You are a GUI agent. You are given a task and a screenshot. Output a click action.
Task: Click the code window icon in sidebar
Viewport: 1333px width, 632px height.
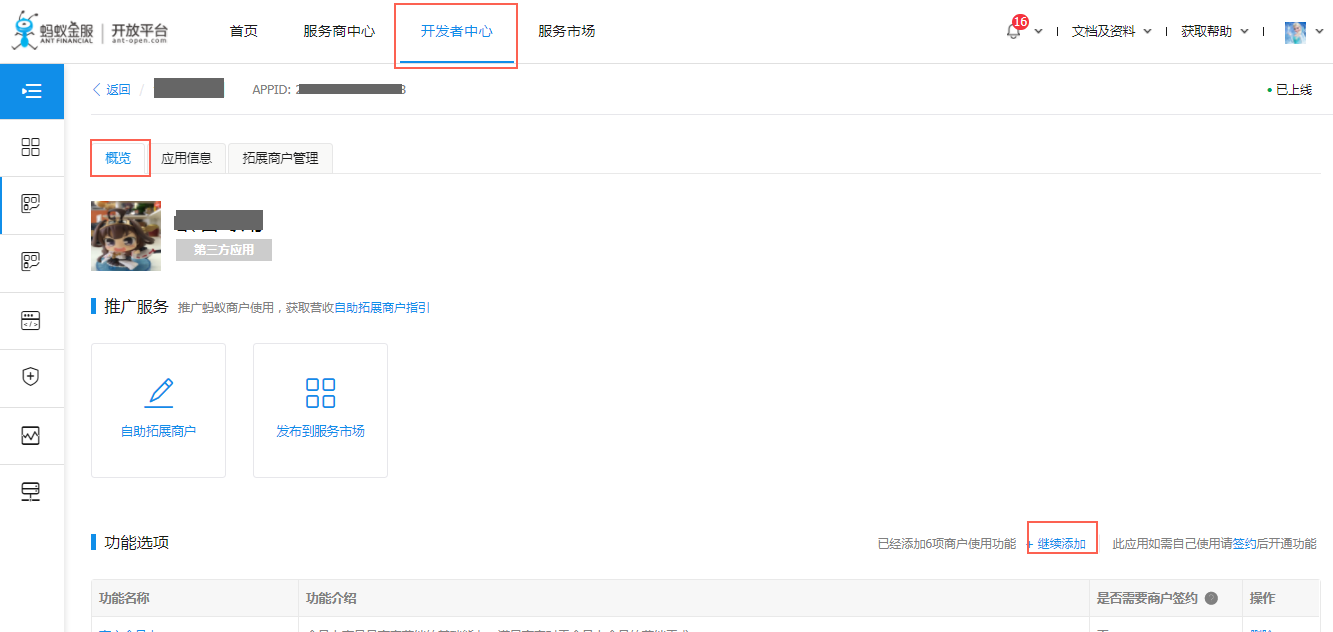[31, 321]
